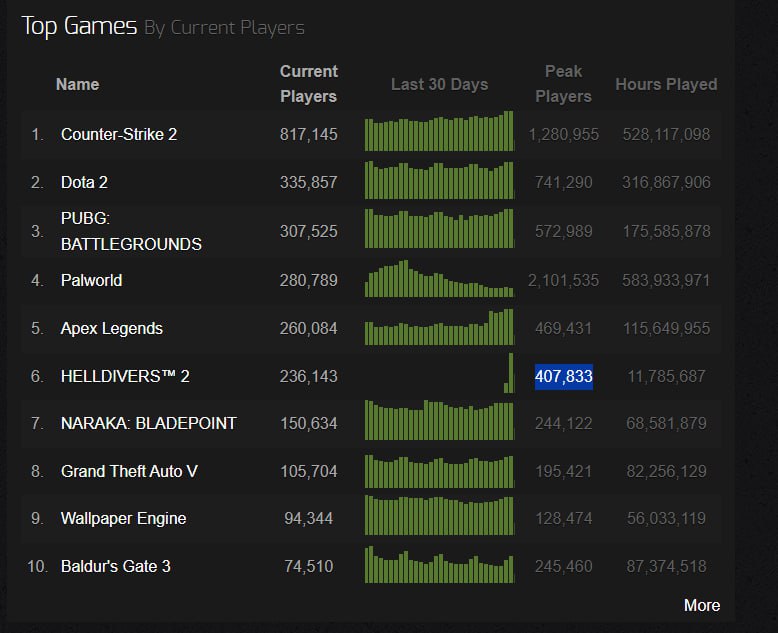Open the Wallpaper Engine entry
This screenshot has height=633, width=778.
click(x=123, y=518)
